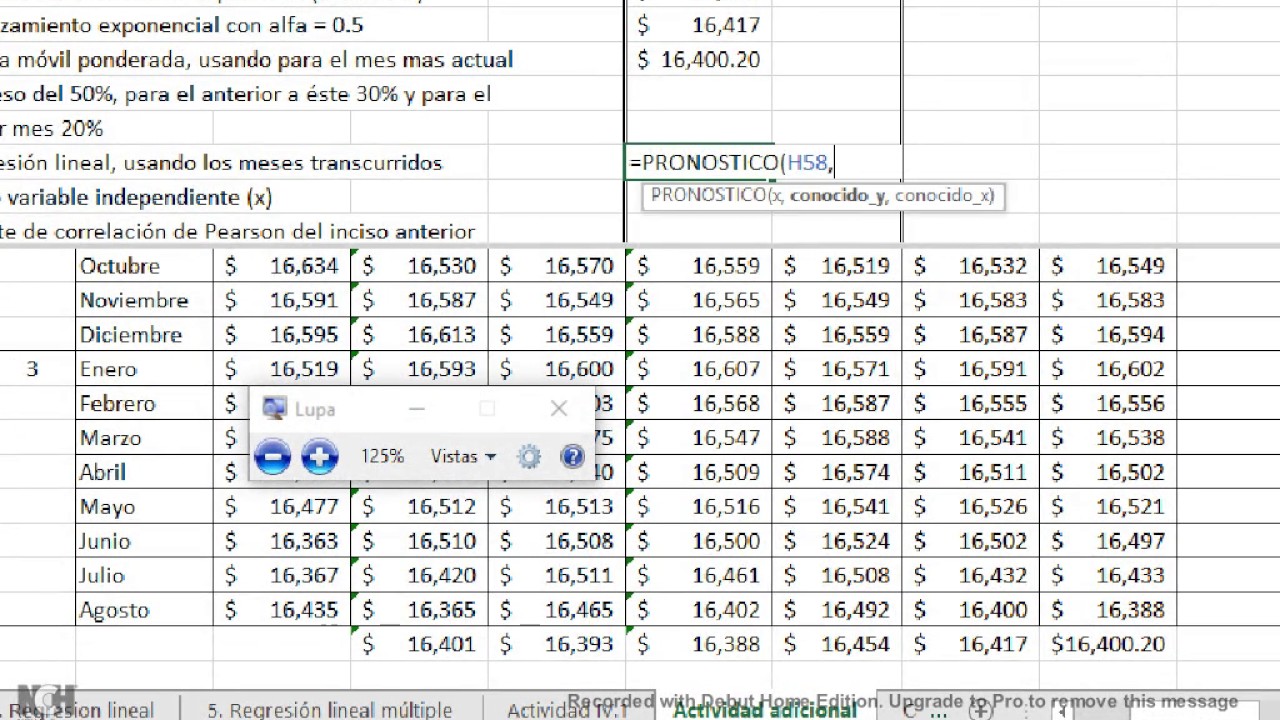1280x720 pixels.
Task: Click conocido_x argument in formula tooltip
Action: coord(942,196)
